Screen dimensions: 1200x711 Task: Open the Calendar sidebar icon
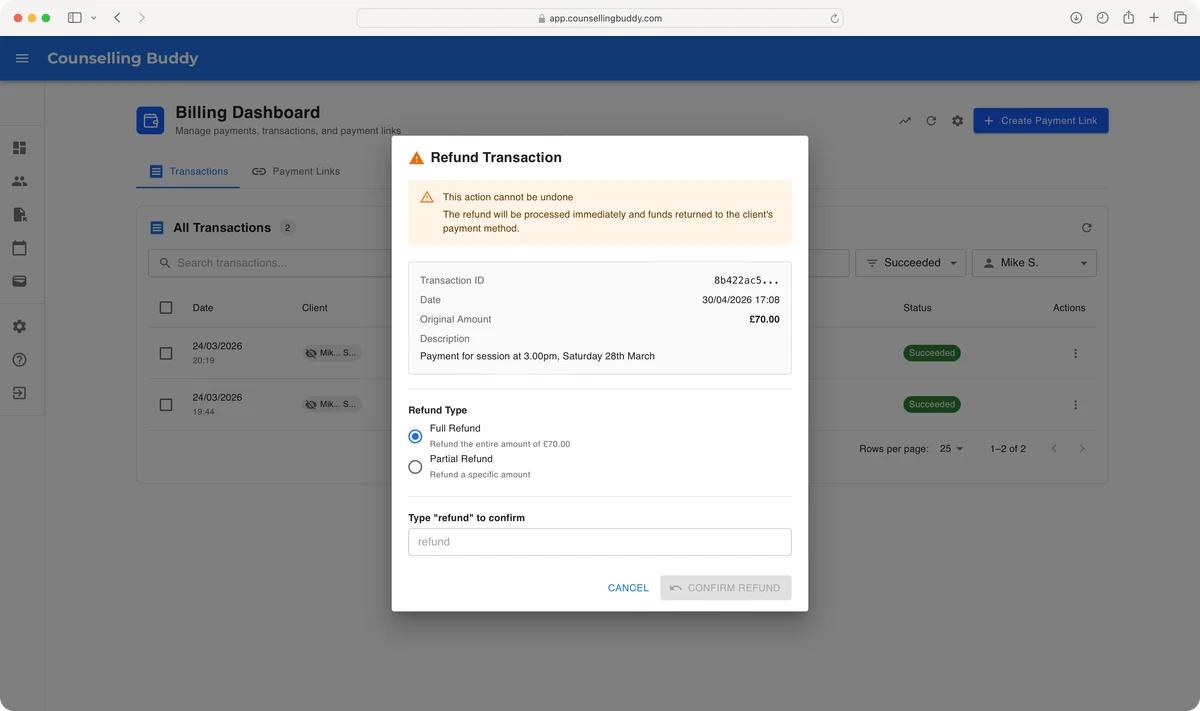19,248
